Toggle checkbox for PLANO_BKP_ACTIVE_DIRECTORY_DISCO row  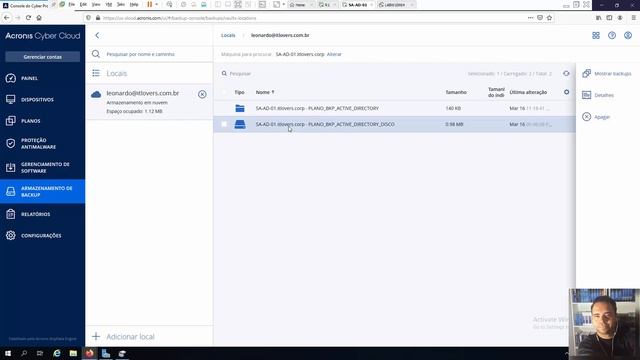click(224, 124)
